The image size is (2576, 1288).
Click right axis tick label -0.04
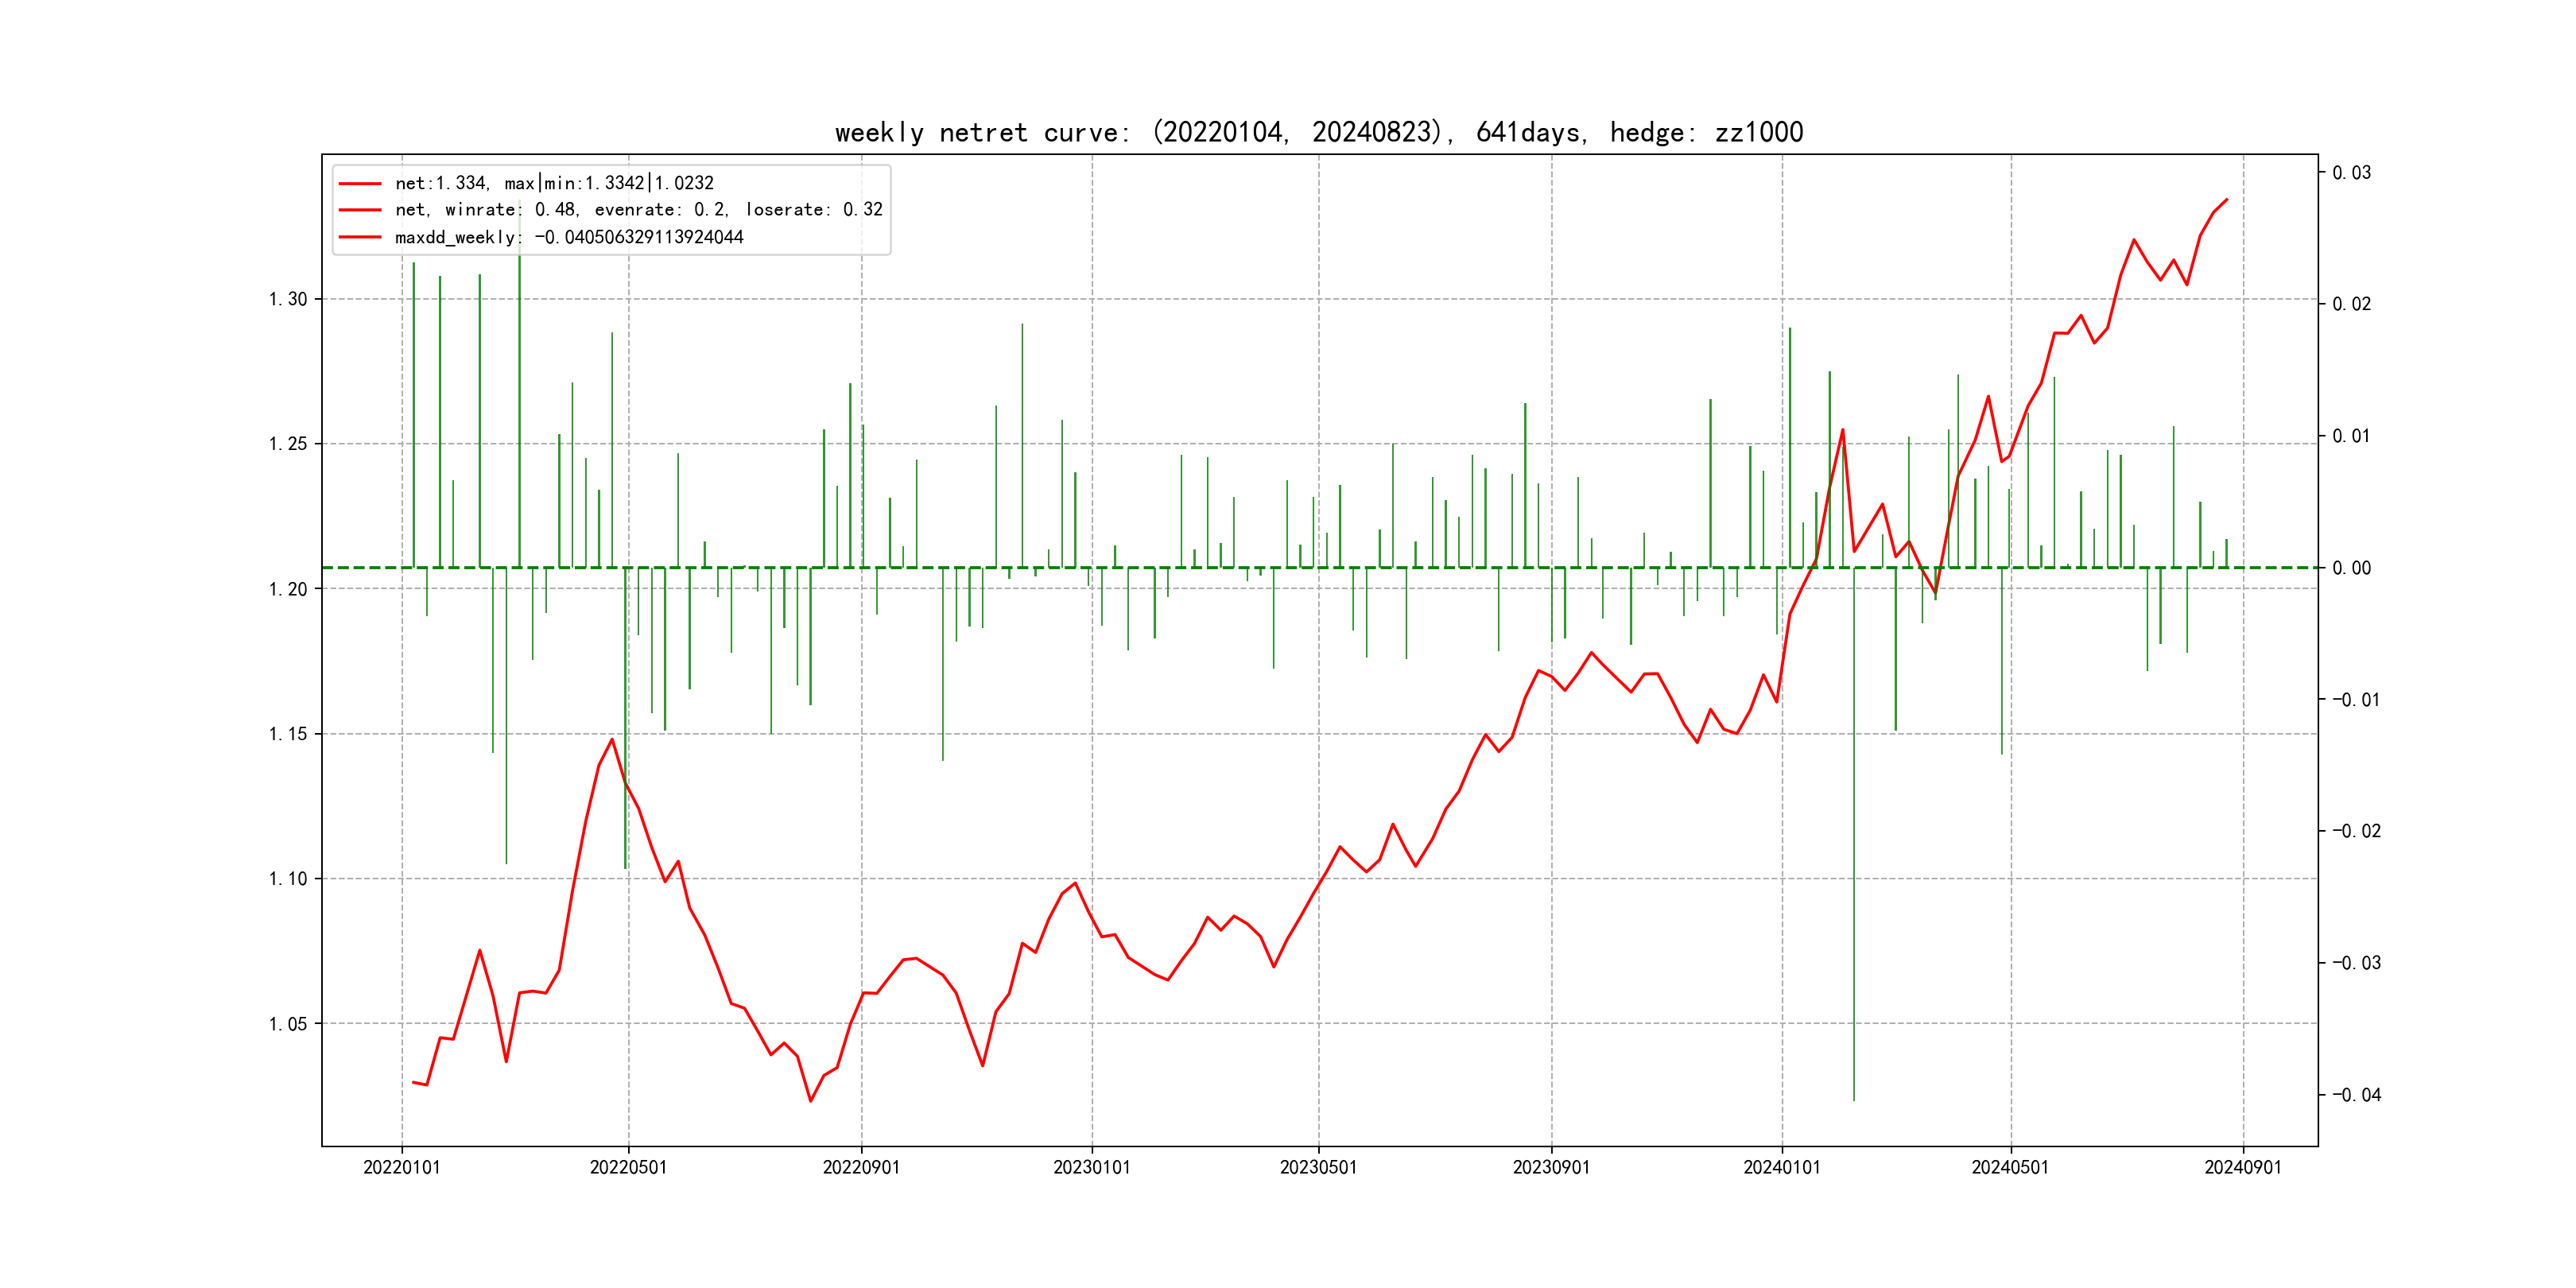coord(2356,1095)
